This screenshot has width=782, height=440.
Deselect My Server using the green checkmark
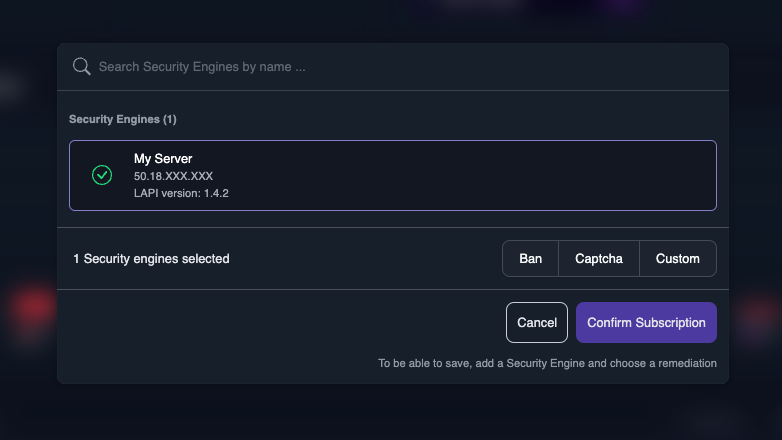[102, 175]
